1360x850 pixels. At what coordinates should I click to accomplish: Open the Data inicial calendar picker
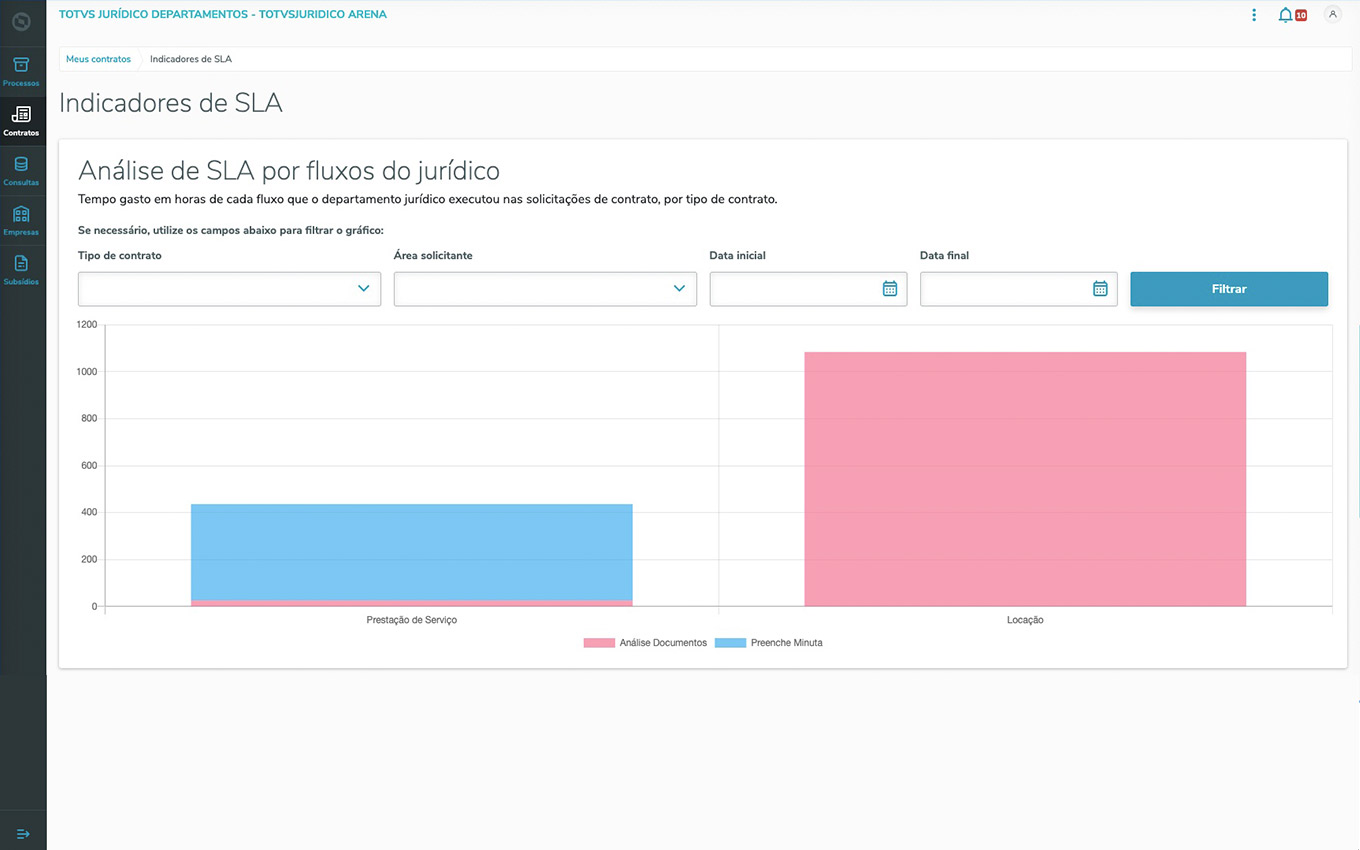pos(889,289)
